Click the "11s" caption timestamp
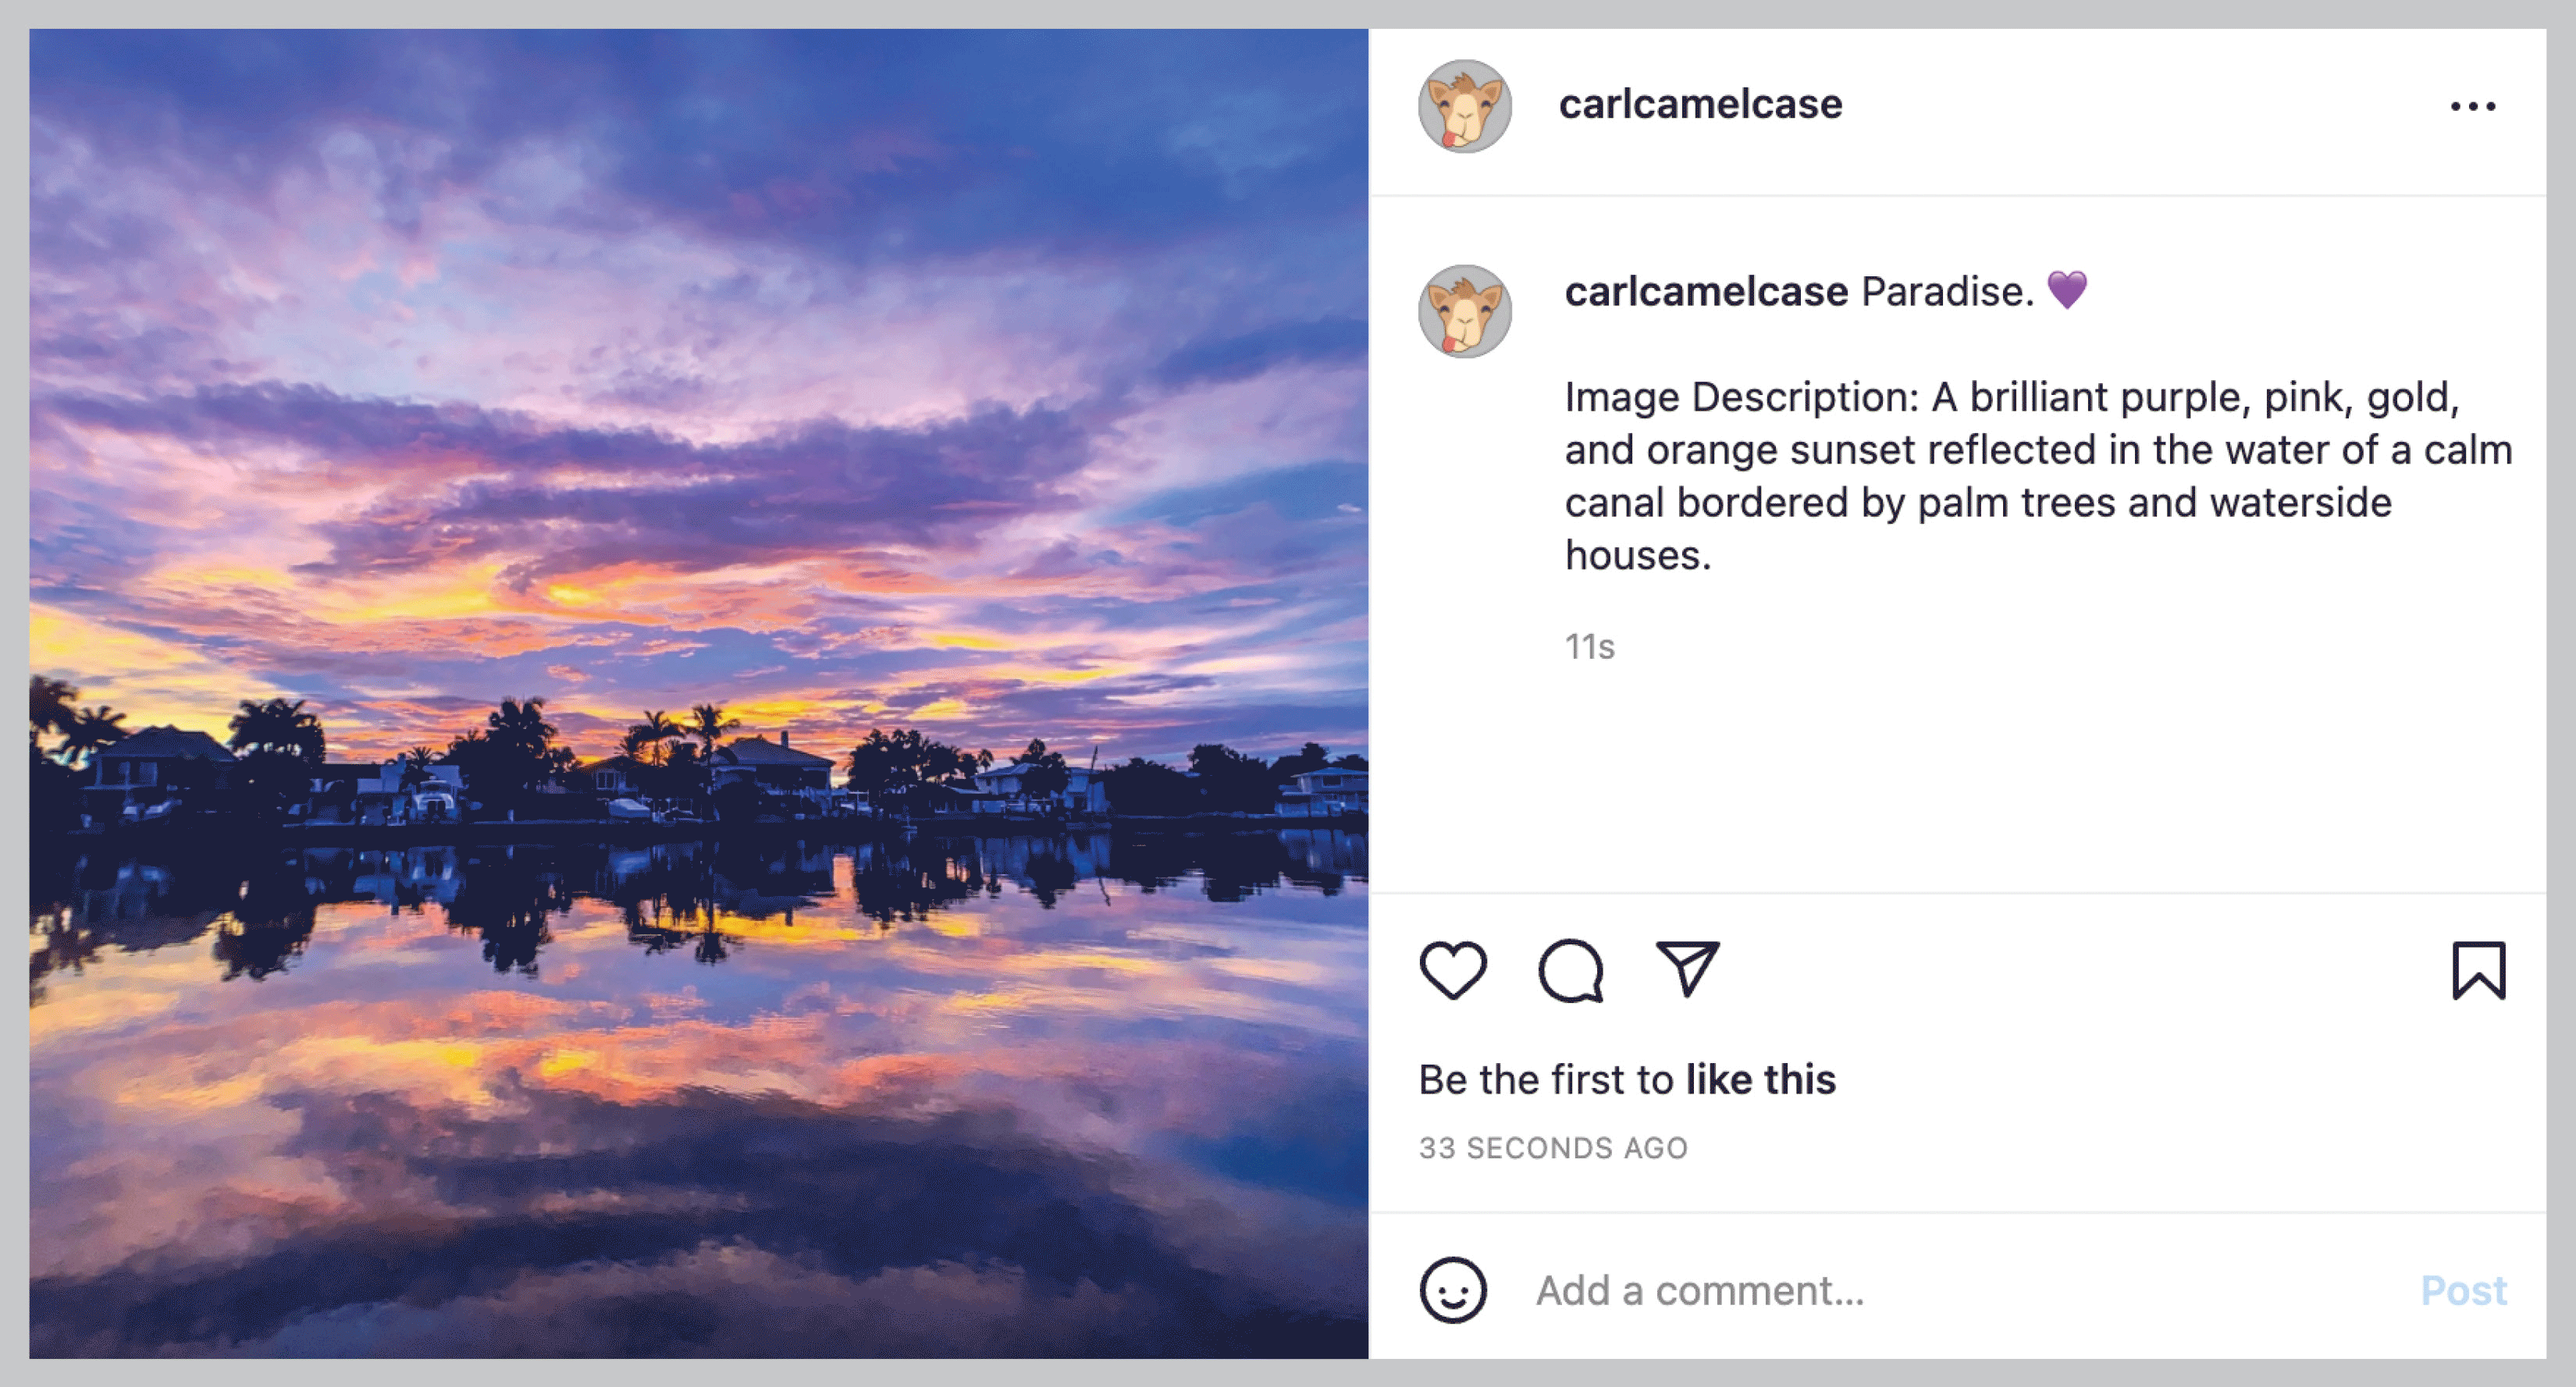 [1589, 647]
